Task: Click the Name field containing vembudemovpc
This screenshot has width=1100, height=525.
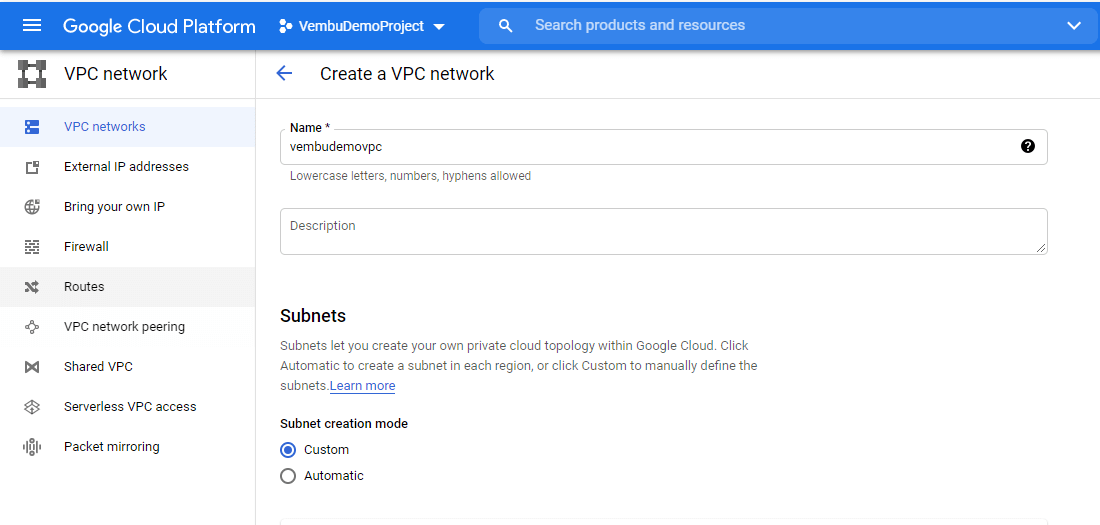Action: (x=664, y=147)
